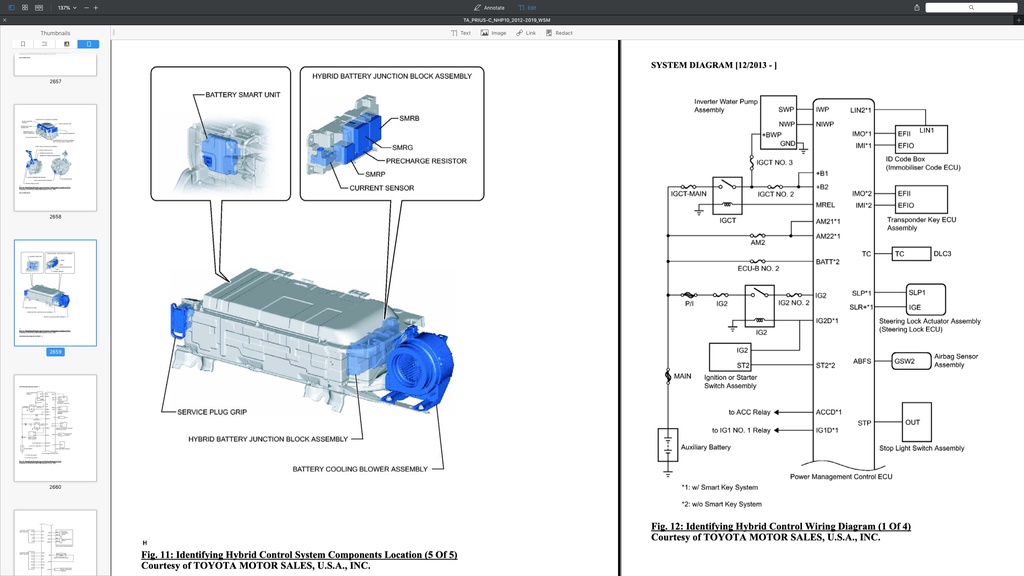Click the BATTERY SMART UNIT label
Viewport: 1024px width, 576px height.
click(x=243, y=95)
